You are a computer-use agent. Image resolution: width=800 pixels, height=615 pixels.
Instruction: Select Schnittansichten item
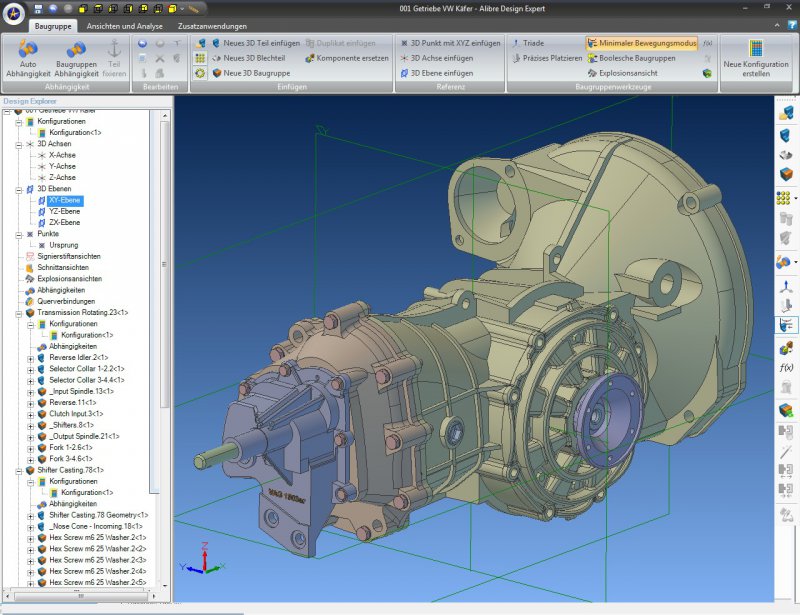(63, 267)
